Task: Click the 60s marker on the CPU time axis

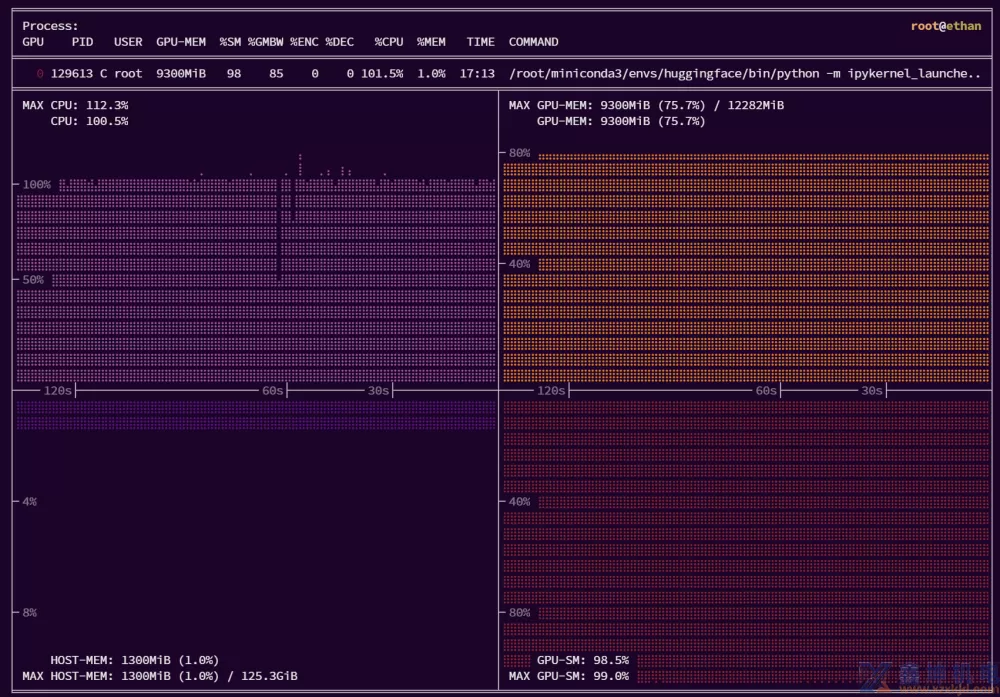Action: click(x=272, y=391)
